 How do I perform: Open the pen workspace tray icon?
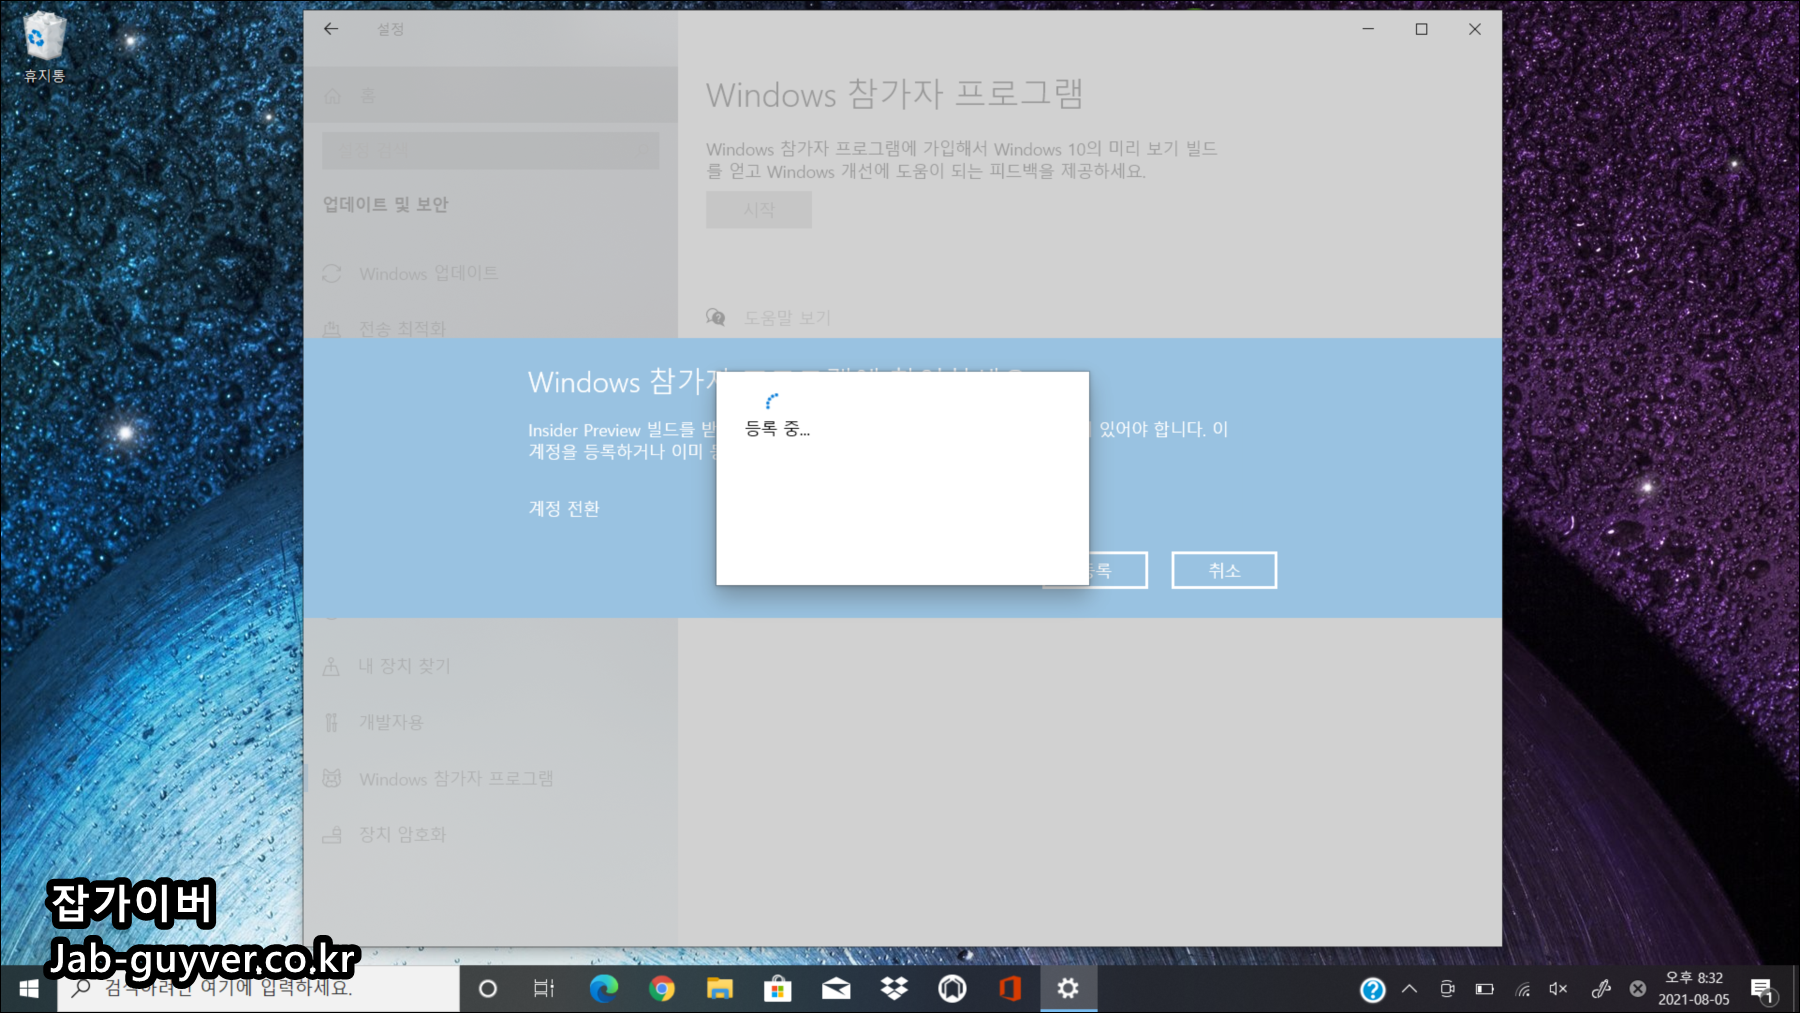[1601, 989]
